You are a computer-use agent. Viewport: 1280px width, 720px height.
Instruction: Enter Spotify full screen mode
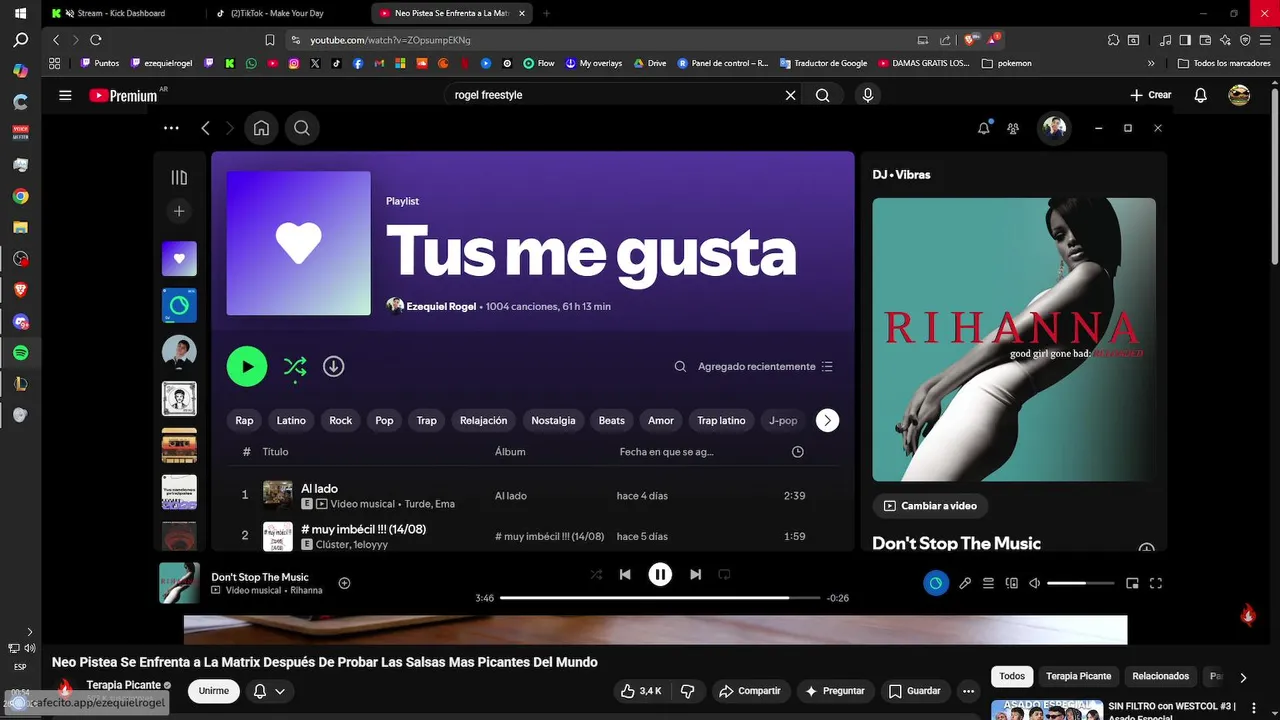1156,583
